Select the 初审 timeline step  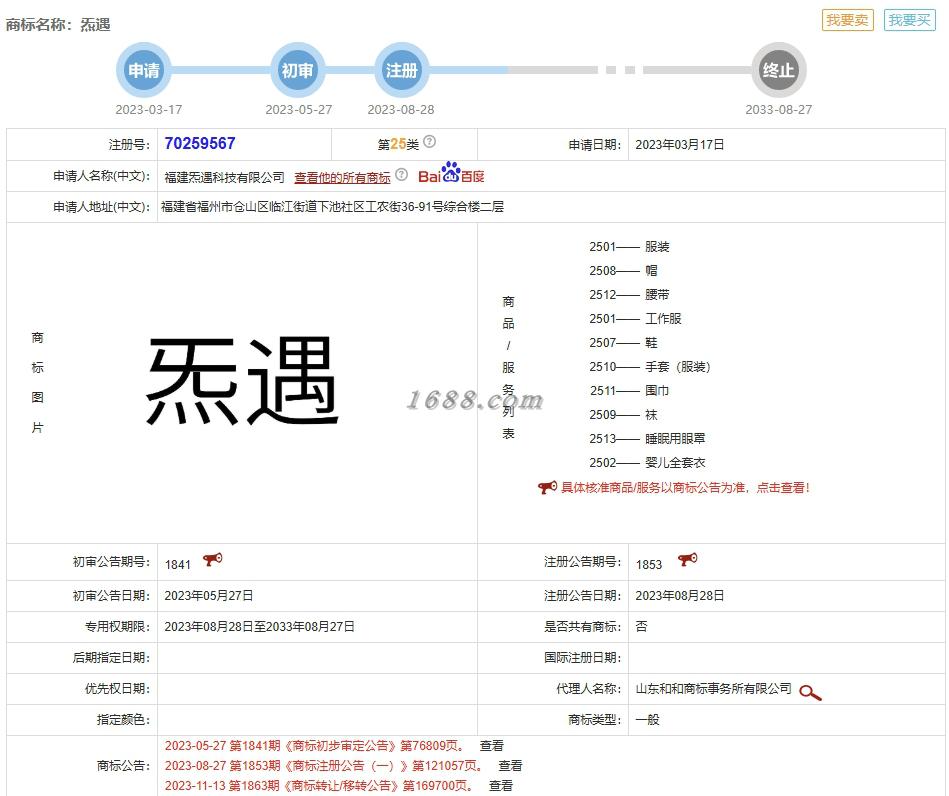(x=297, y=70)
